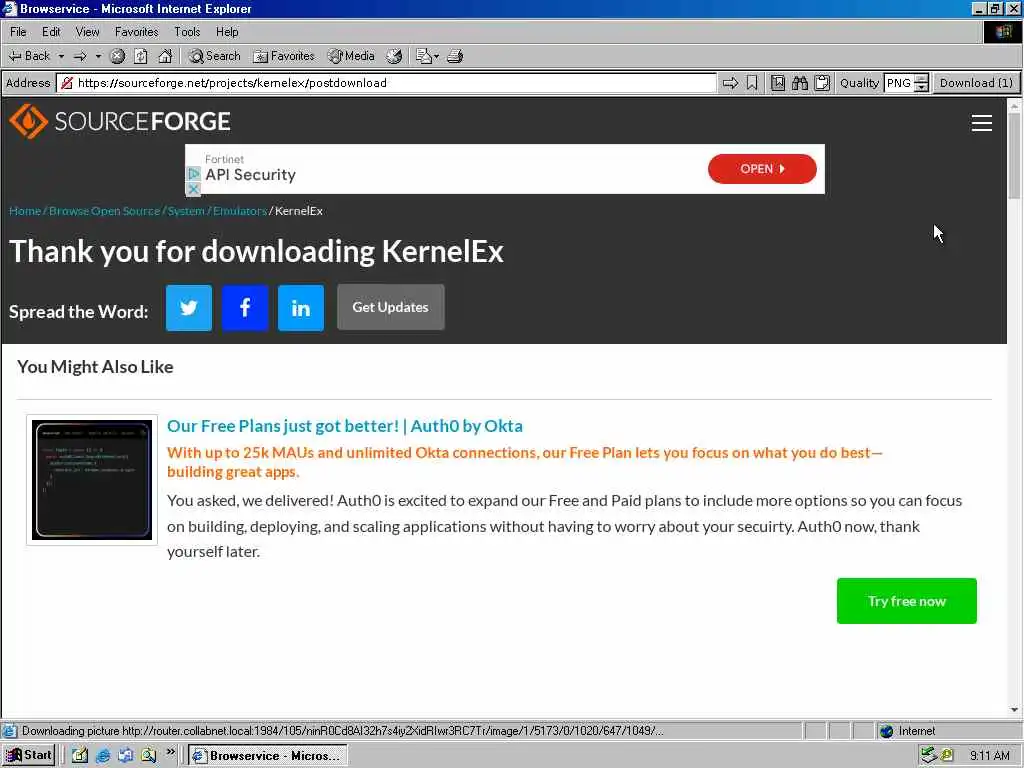The image size is (1024, 768).
Task: Click the Browse Open Source breadcrumb
Action: [104, 211]
